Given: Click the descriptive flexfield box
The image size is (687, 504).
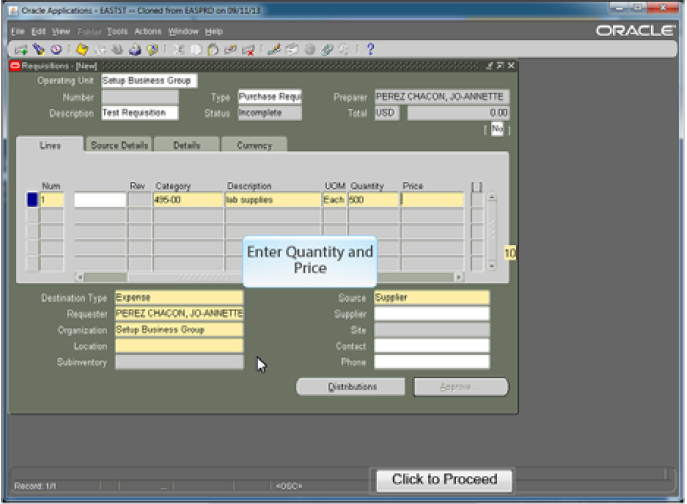Looking at the screenshot, I should [497, 129].
